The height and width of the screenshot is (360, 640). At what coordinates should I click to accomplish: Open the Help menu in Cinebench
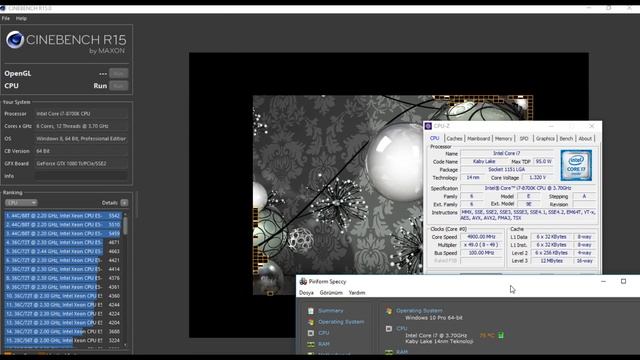pyautogui.click(x=21, y=18)
